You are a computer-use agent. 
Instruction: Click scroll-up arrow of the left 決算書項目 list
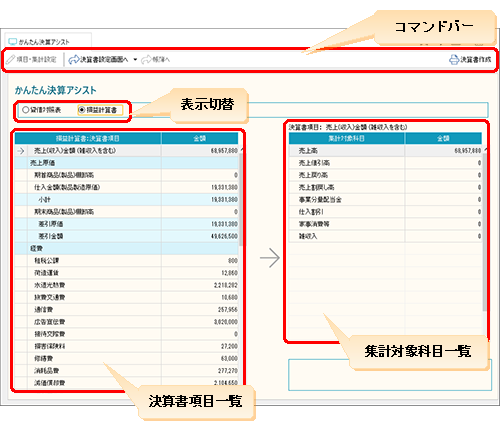click(x=242, y=150)
